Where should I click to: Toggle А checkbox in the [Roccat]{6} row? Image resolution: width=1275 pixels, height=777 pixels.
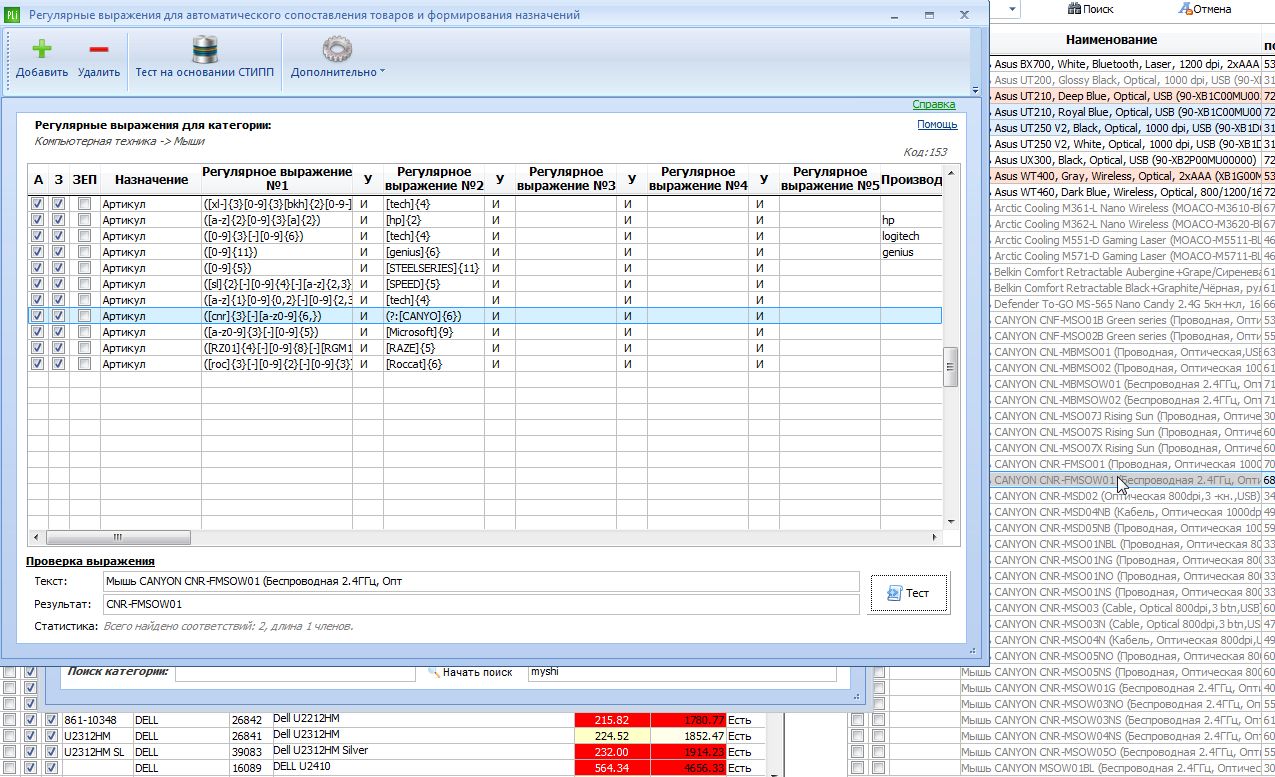38,364
